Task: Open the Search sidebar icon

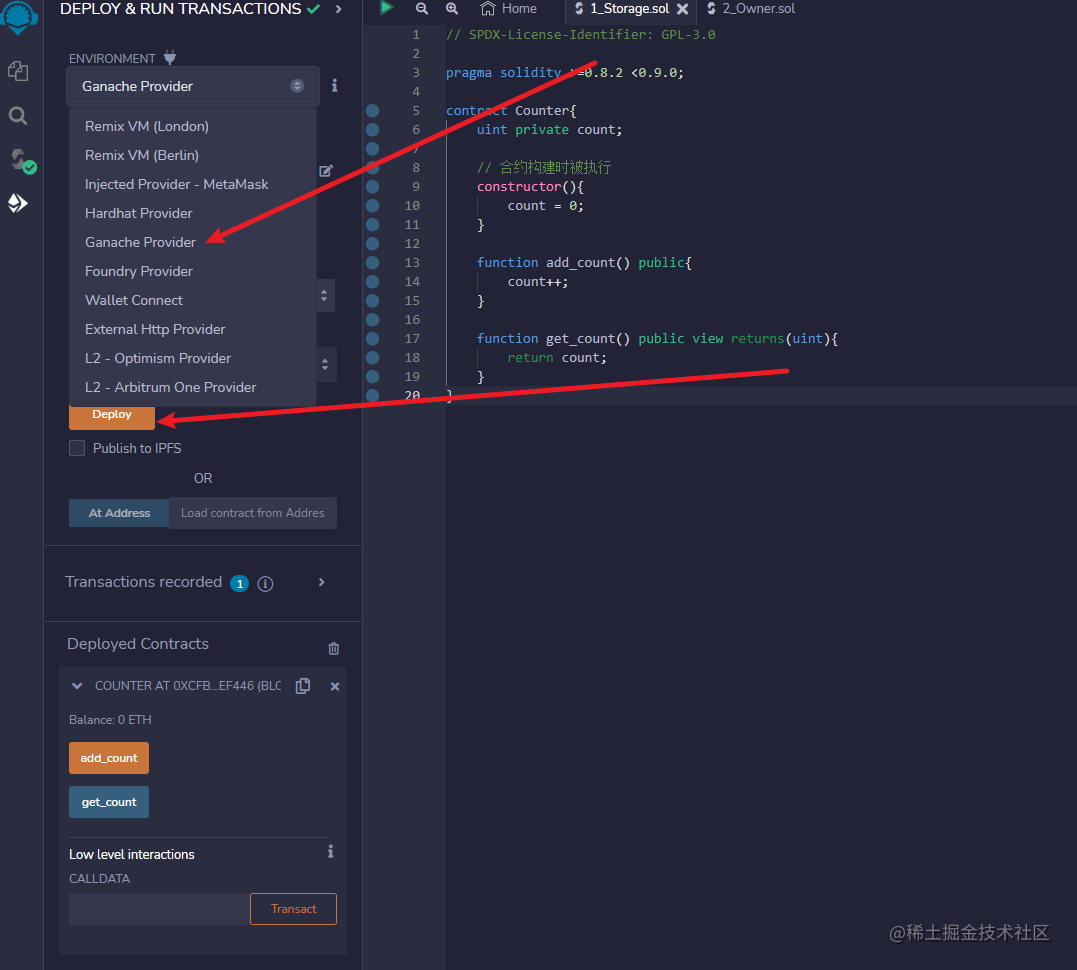Action: tap(18, 115)
